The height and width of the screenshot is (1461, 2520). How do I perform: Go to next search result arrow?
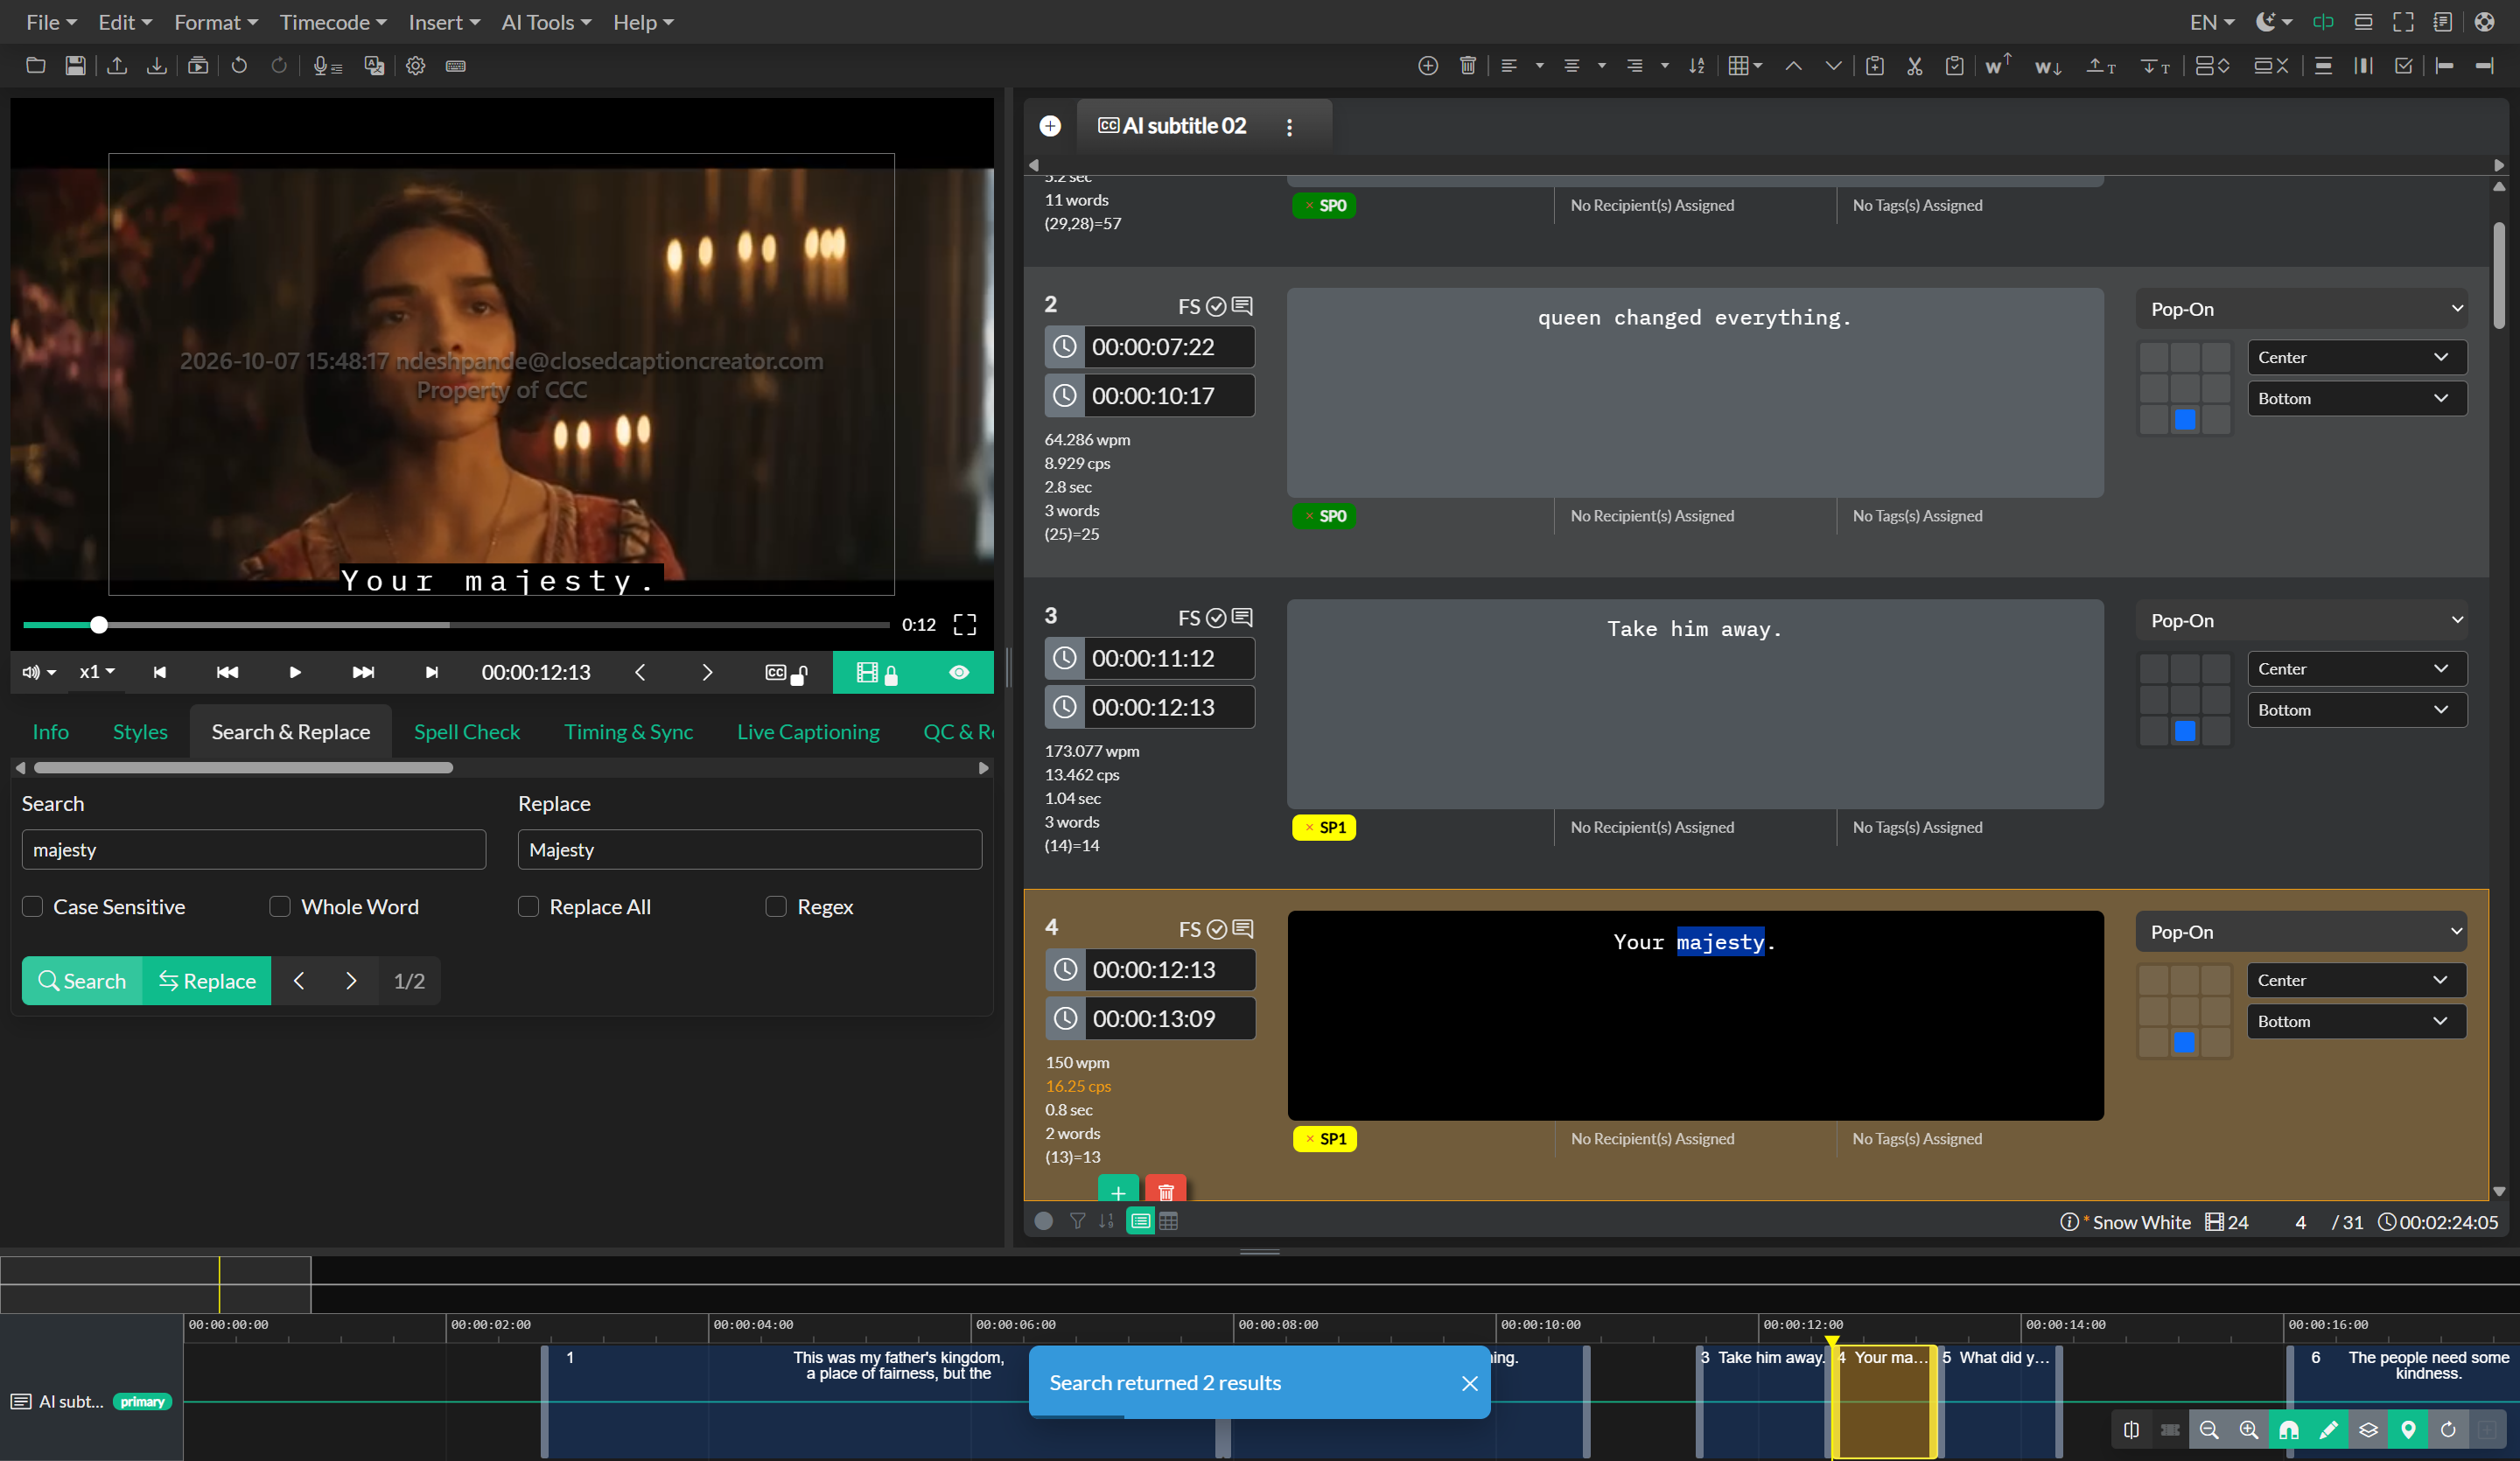pos(350,981)
